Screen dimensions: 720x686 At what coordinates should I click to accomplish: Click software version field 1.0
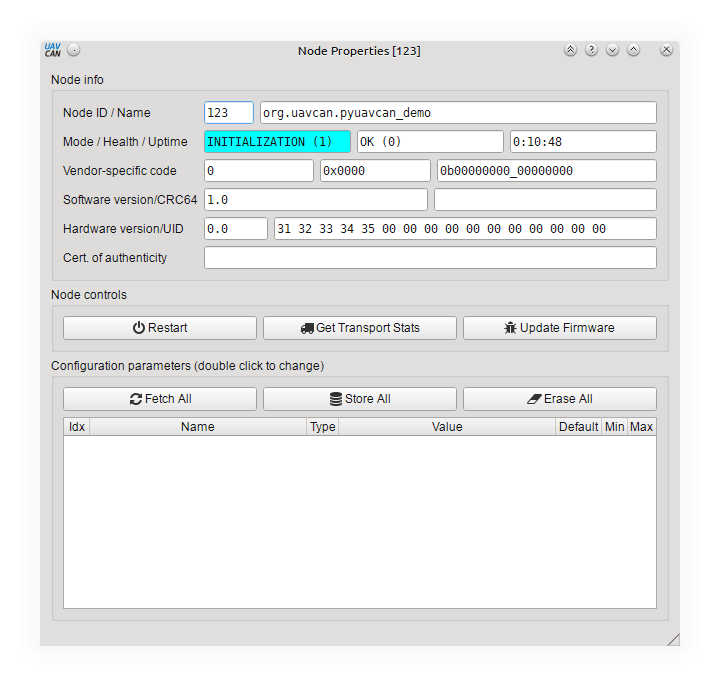[x=316, y=199]
